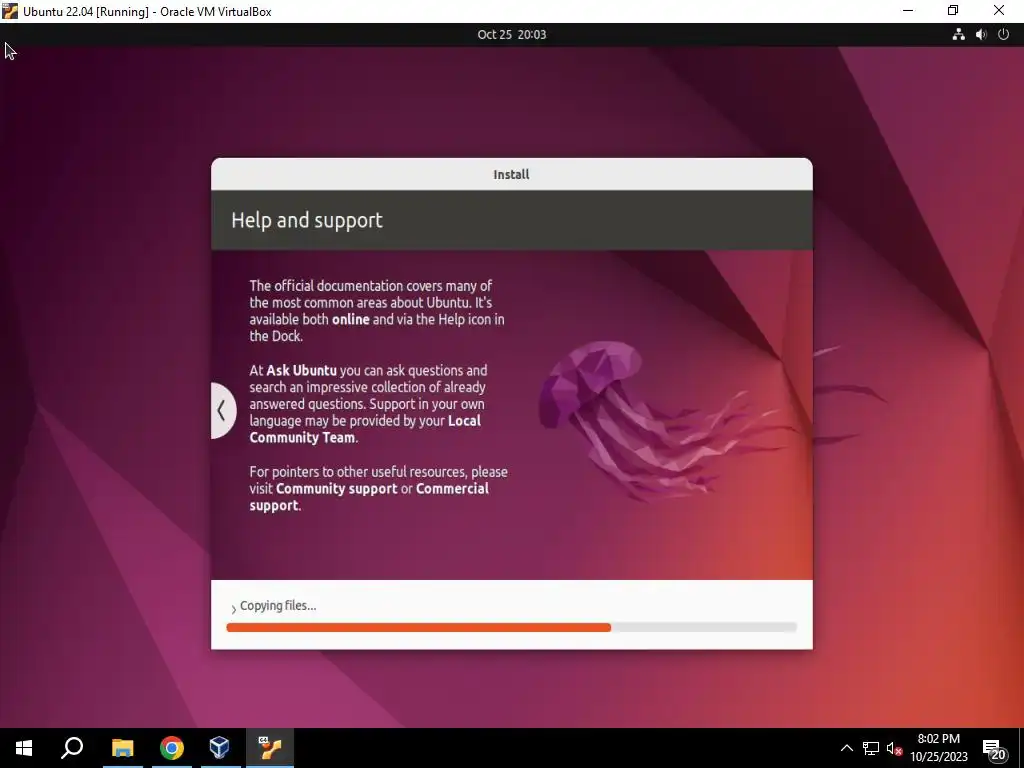1024x768 pixels.
Task: Click the installation progress bar
Action: pyautogui.click(x=511, y=628)
